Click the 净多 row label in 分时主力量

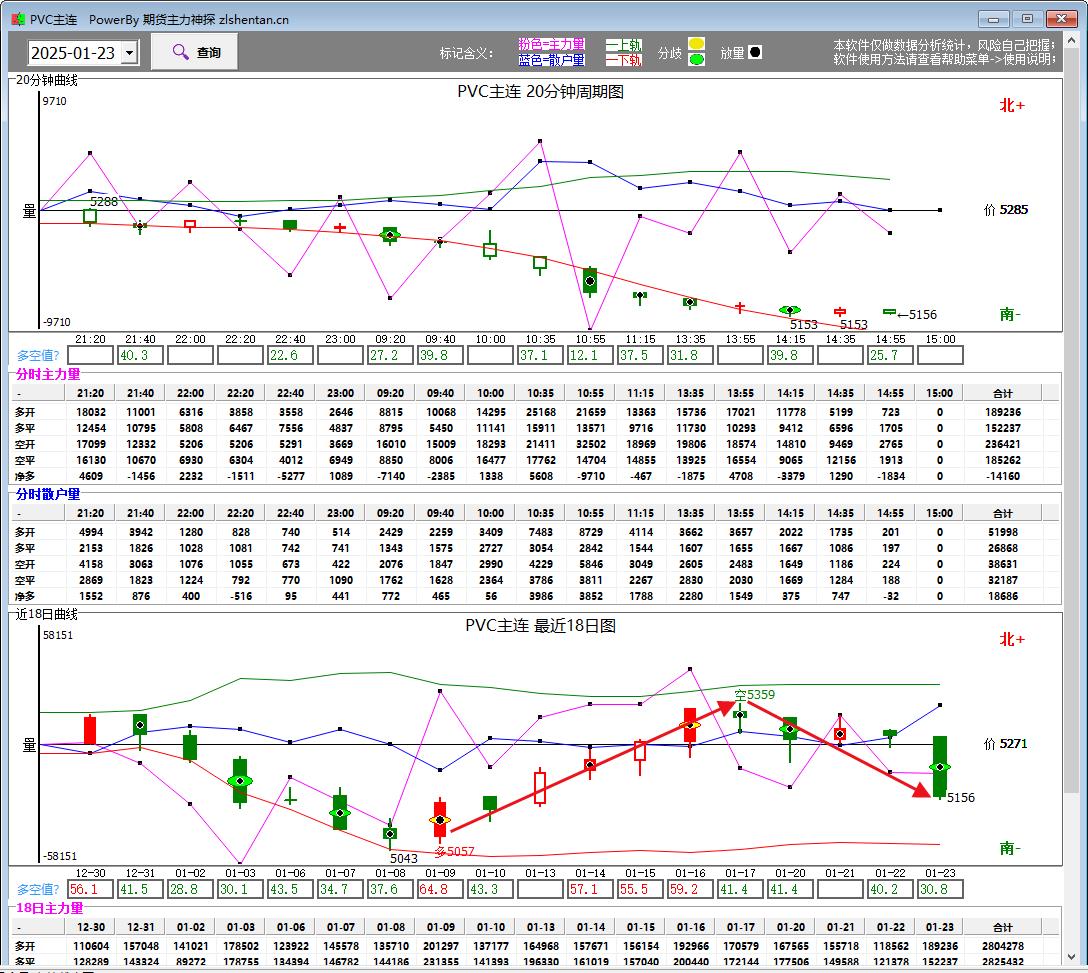click(25, 476)
